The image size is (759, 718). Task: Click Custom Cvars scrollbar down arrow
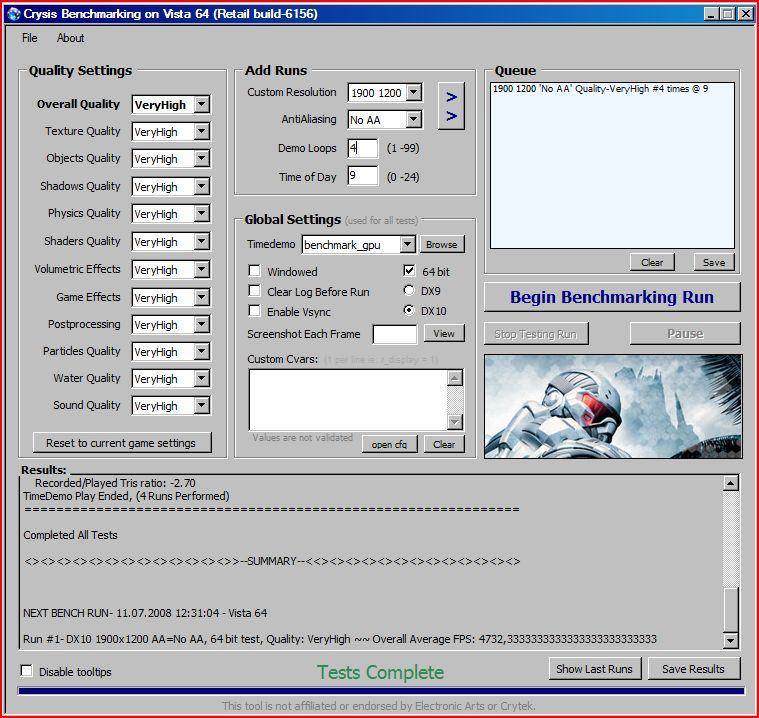(455, 422)
